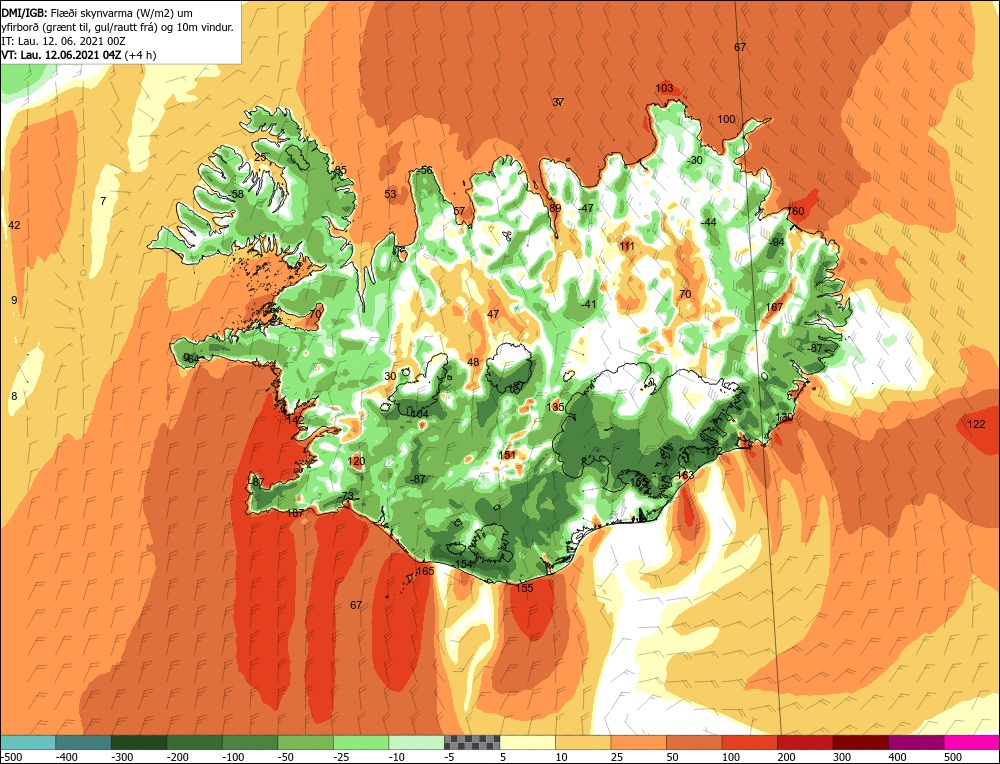Click the legend label -400
The width and height of the screenshot is (1000, 764).
coord(66,757)
